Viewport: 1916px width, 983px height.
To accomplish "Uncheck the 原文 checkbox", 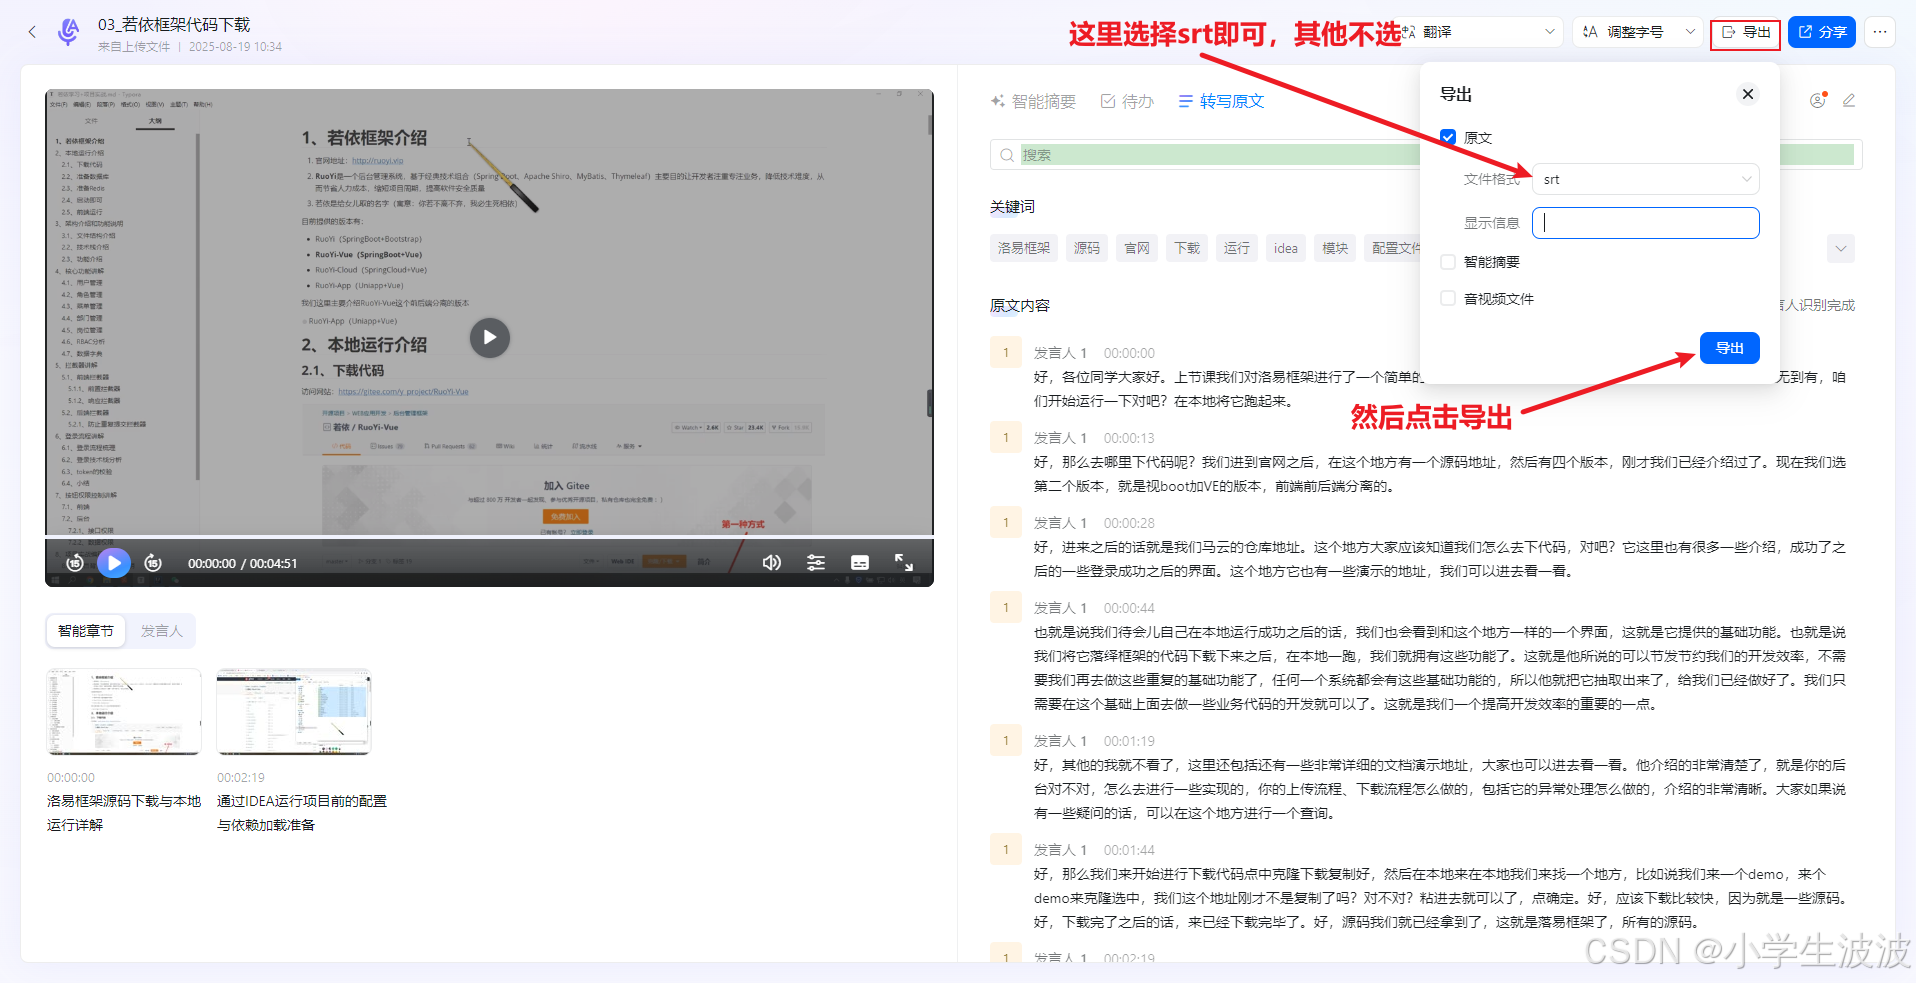I will point(1448,137).
